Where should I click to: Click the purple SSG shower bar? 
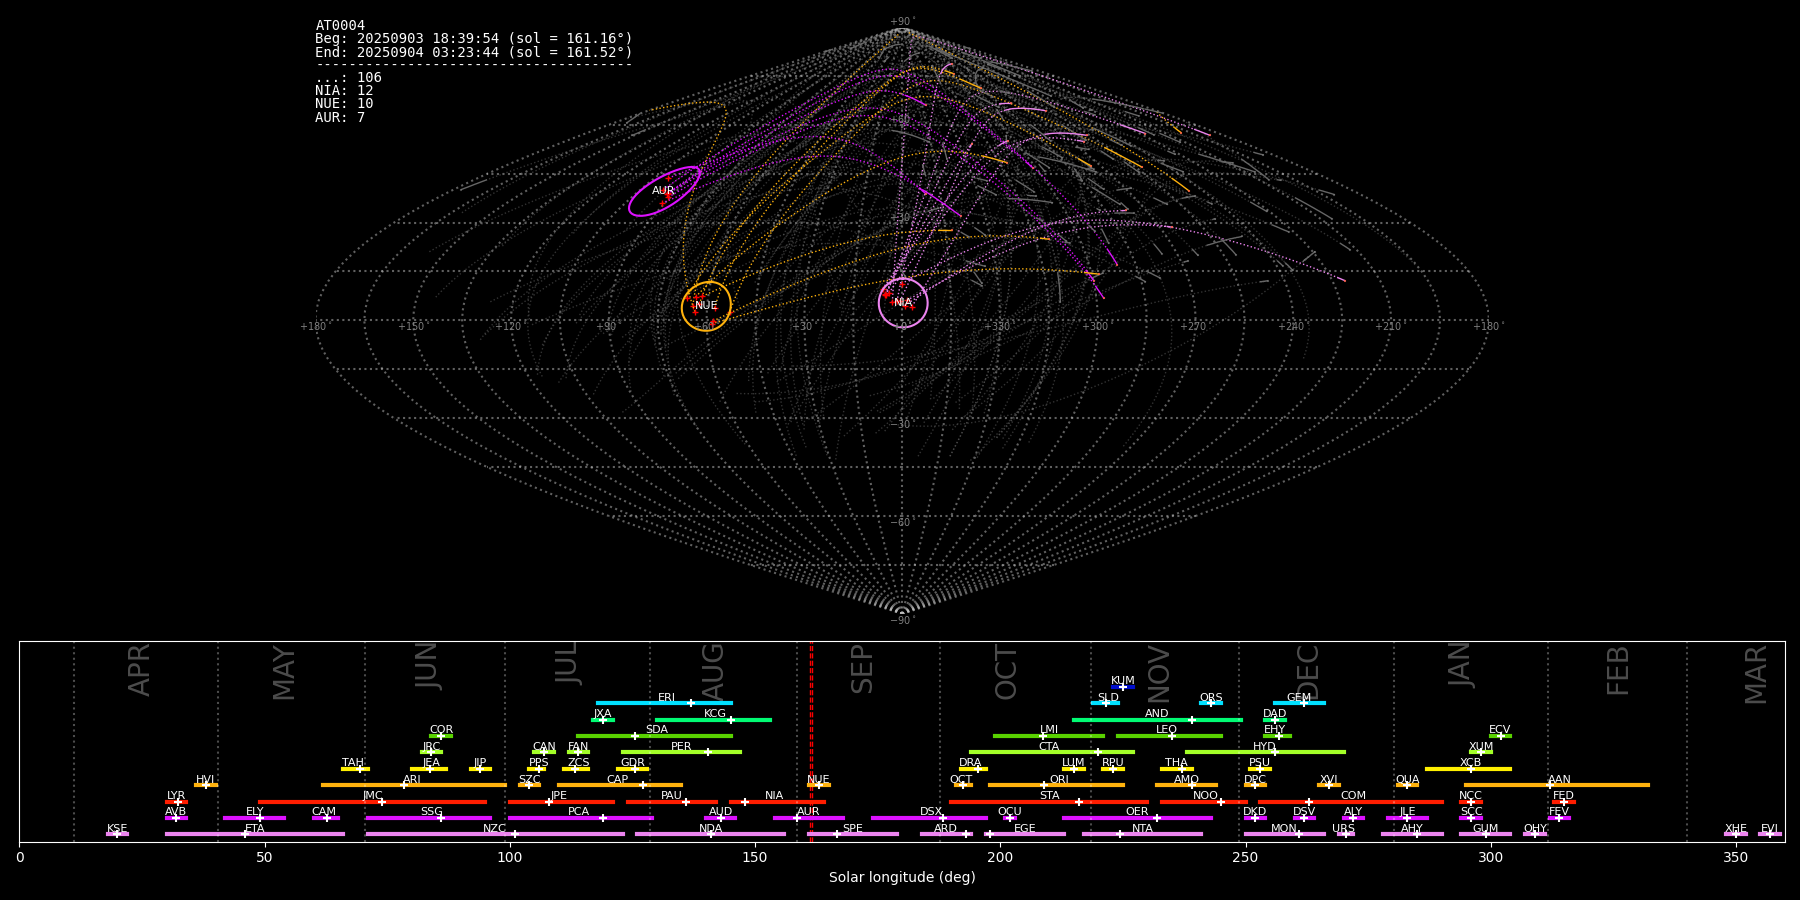[428, 818]
